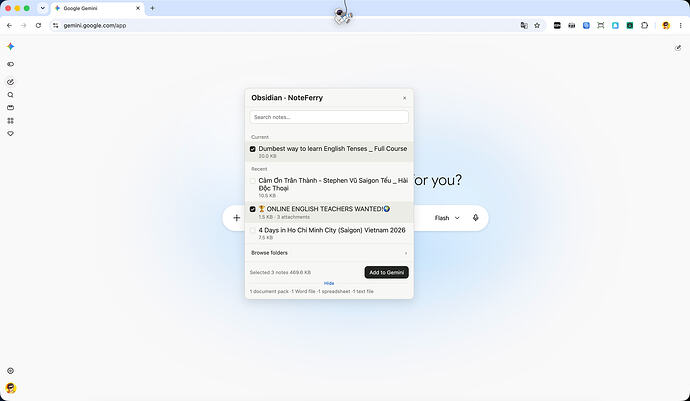The width and height of the screenshot is (690, 401).
Task: Click the '20.0 KB' size text
Action: (268, 156)
